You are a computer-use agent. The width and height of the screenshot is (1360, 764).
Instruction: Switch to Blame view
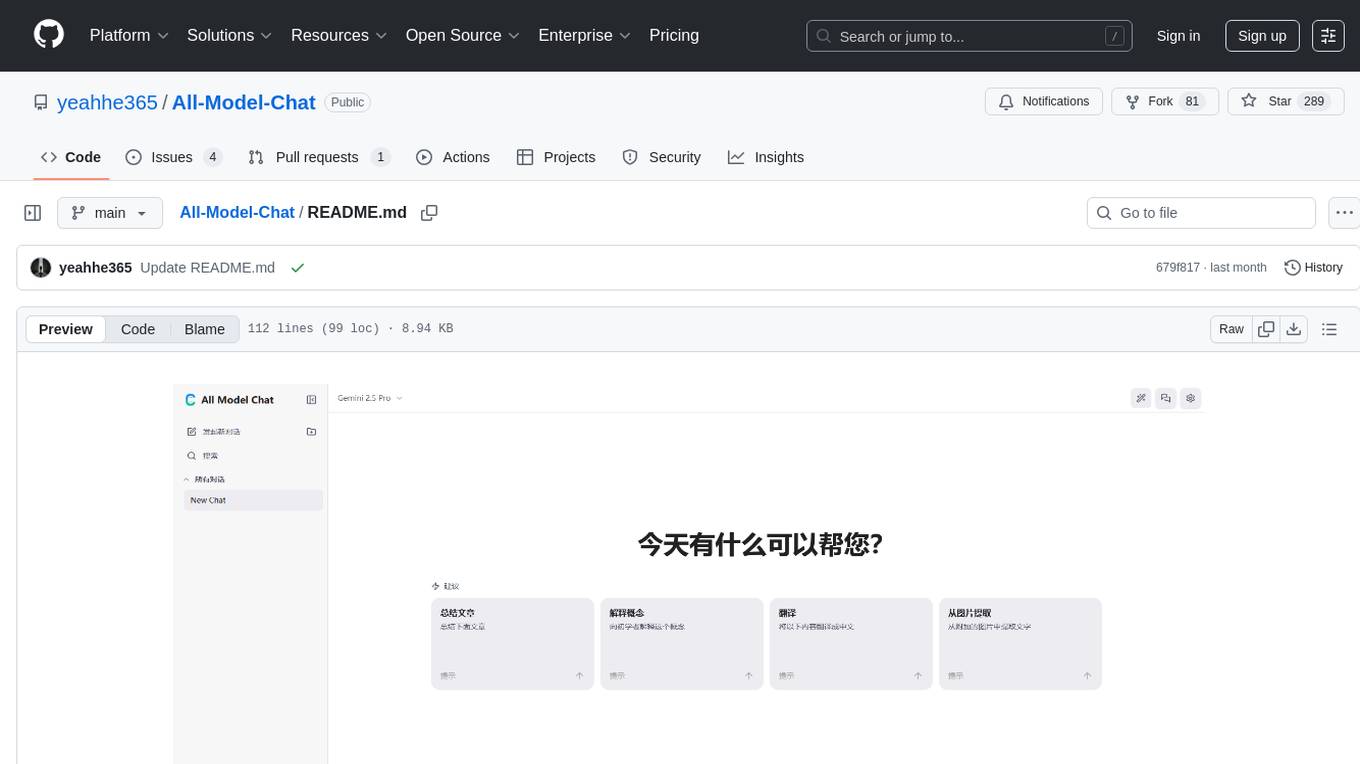coord(204,329)
